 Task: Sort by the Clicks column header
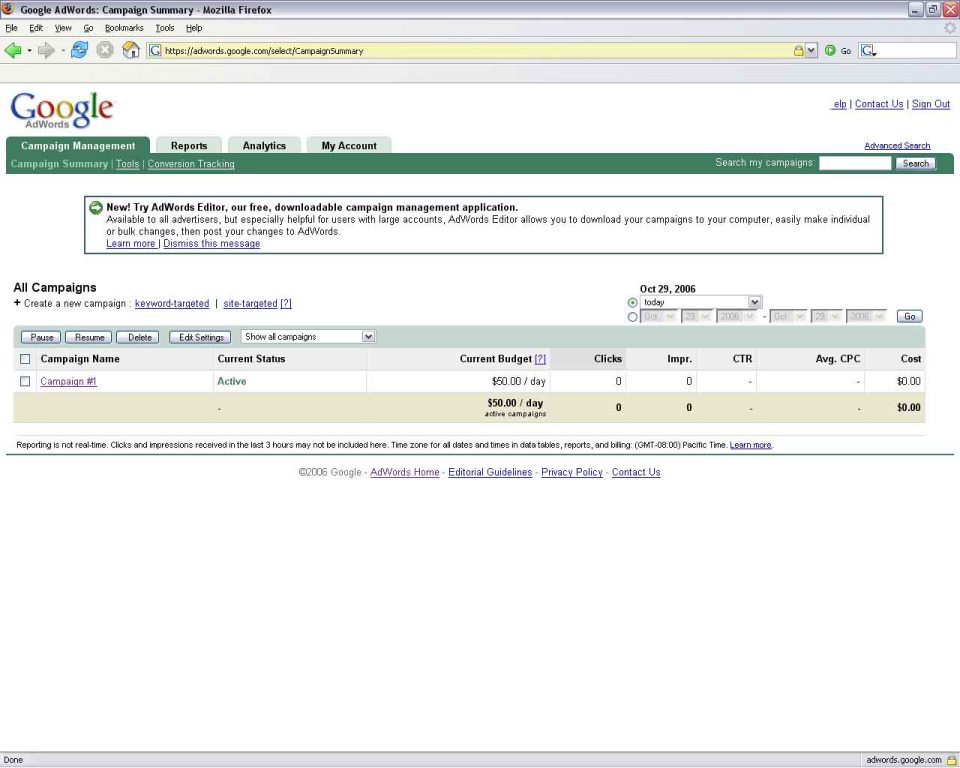tap(607, 359)
